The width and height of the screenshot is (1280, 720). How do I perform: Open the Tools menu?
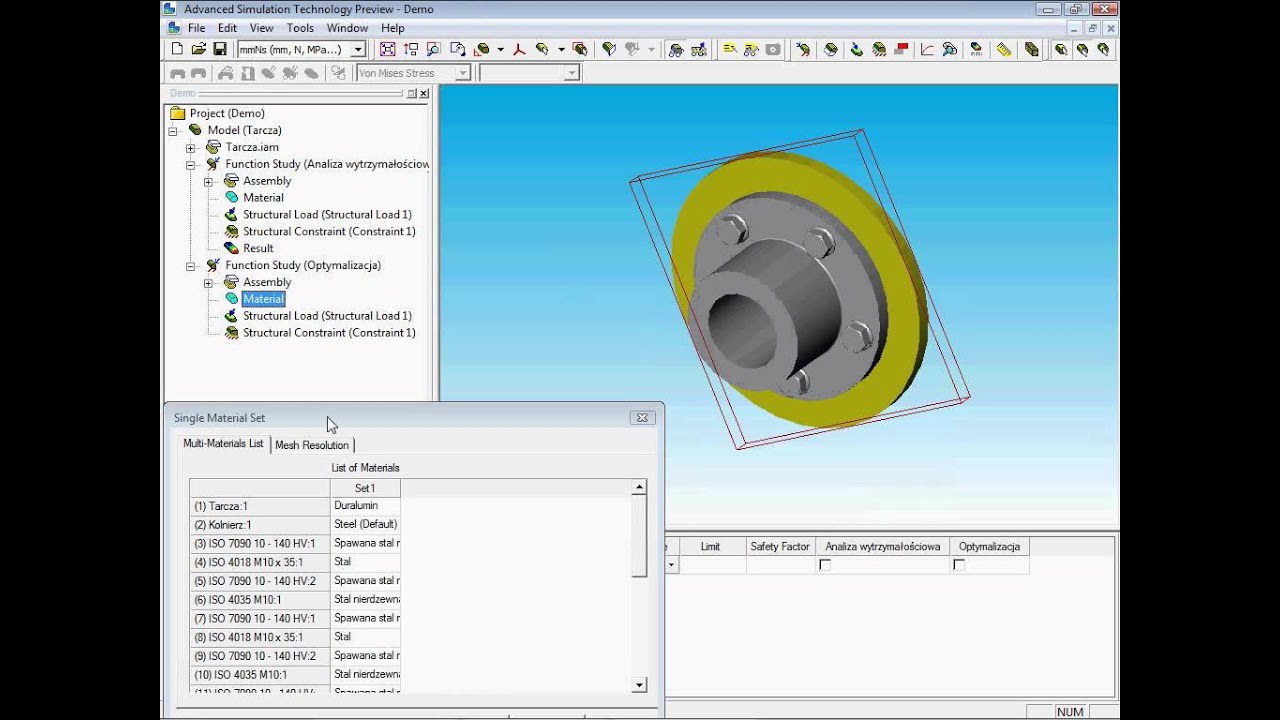(x=300, y=28)
